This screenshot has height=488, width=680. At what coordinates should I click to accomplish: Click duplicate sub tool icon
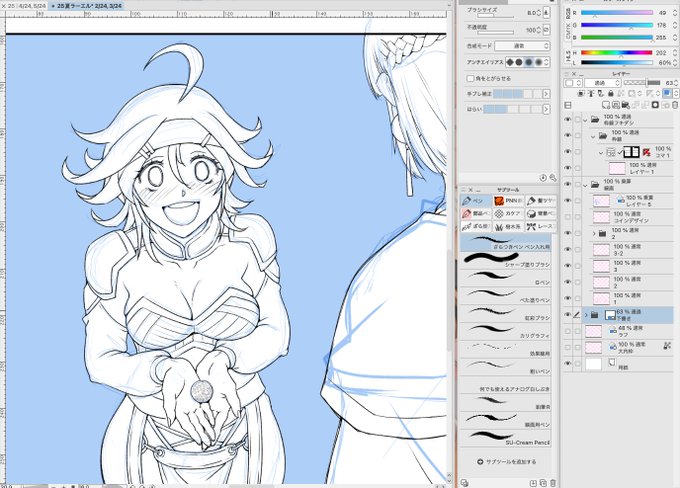point(543,483)
